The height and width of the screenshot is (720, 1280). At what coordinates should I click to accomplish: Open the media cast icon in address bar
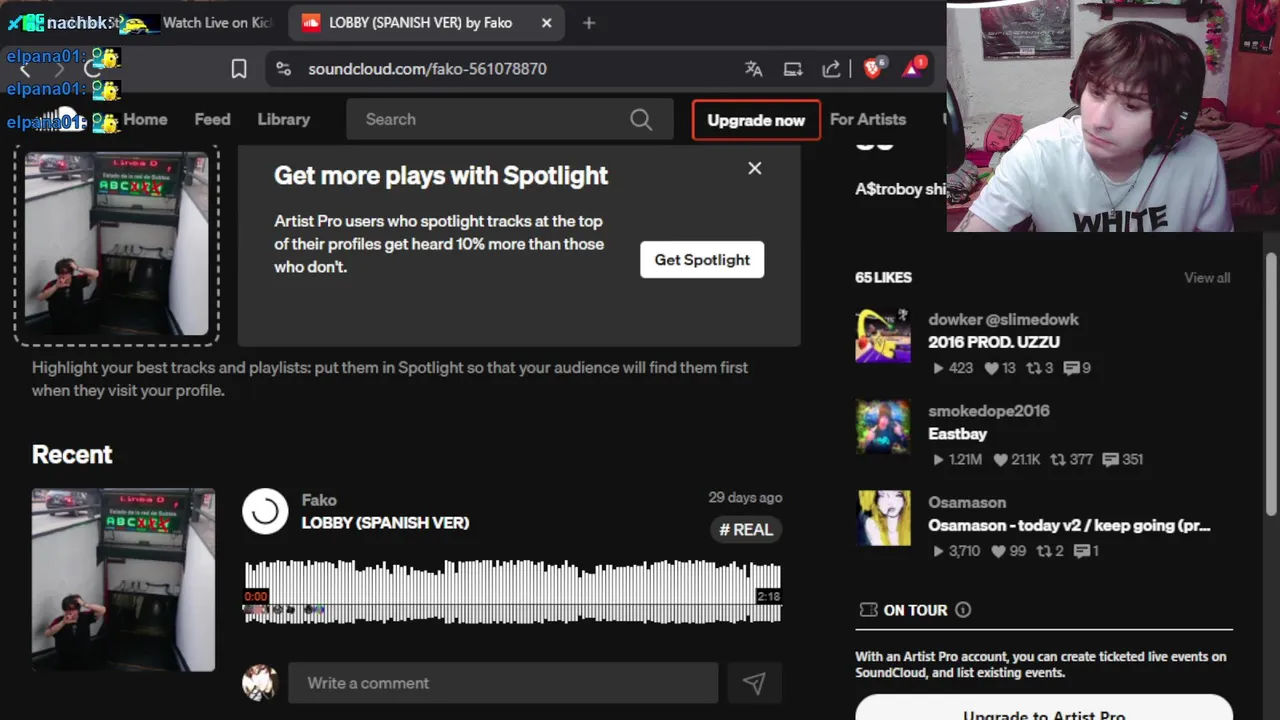(793, 69)
